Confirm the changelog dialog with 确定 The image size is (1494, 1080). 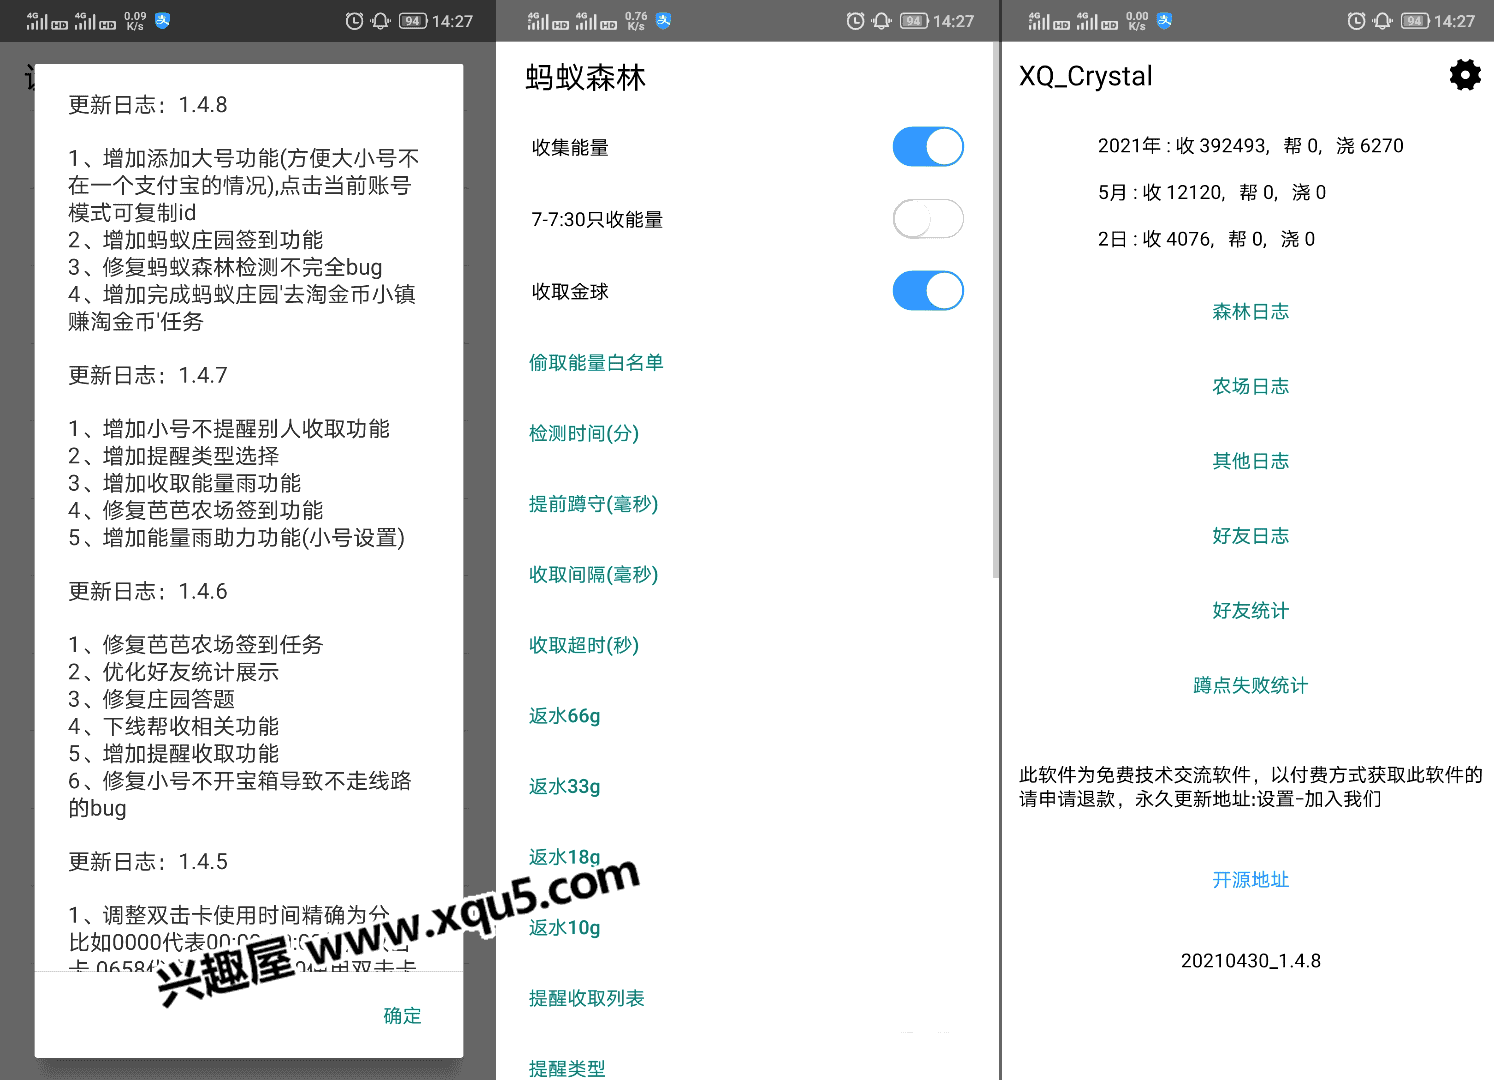(402, 1015)
